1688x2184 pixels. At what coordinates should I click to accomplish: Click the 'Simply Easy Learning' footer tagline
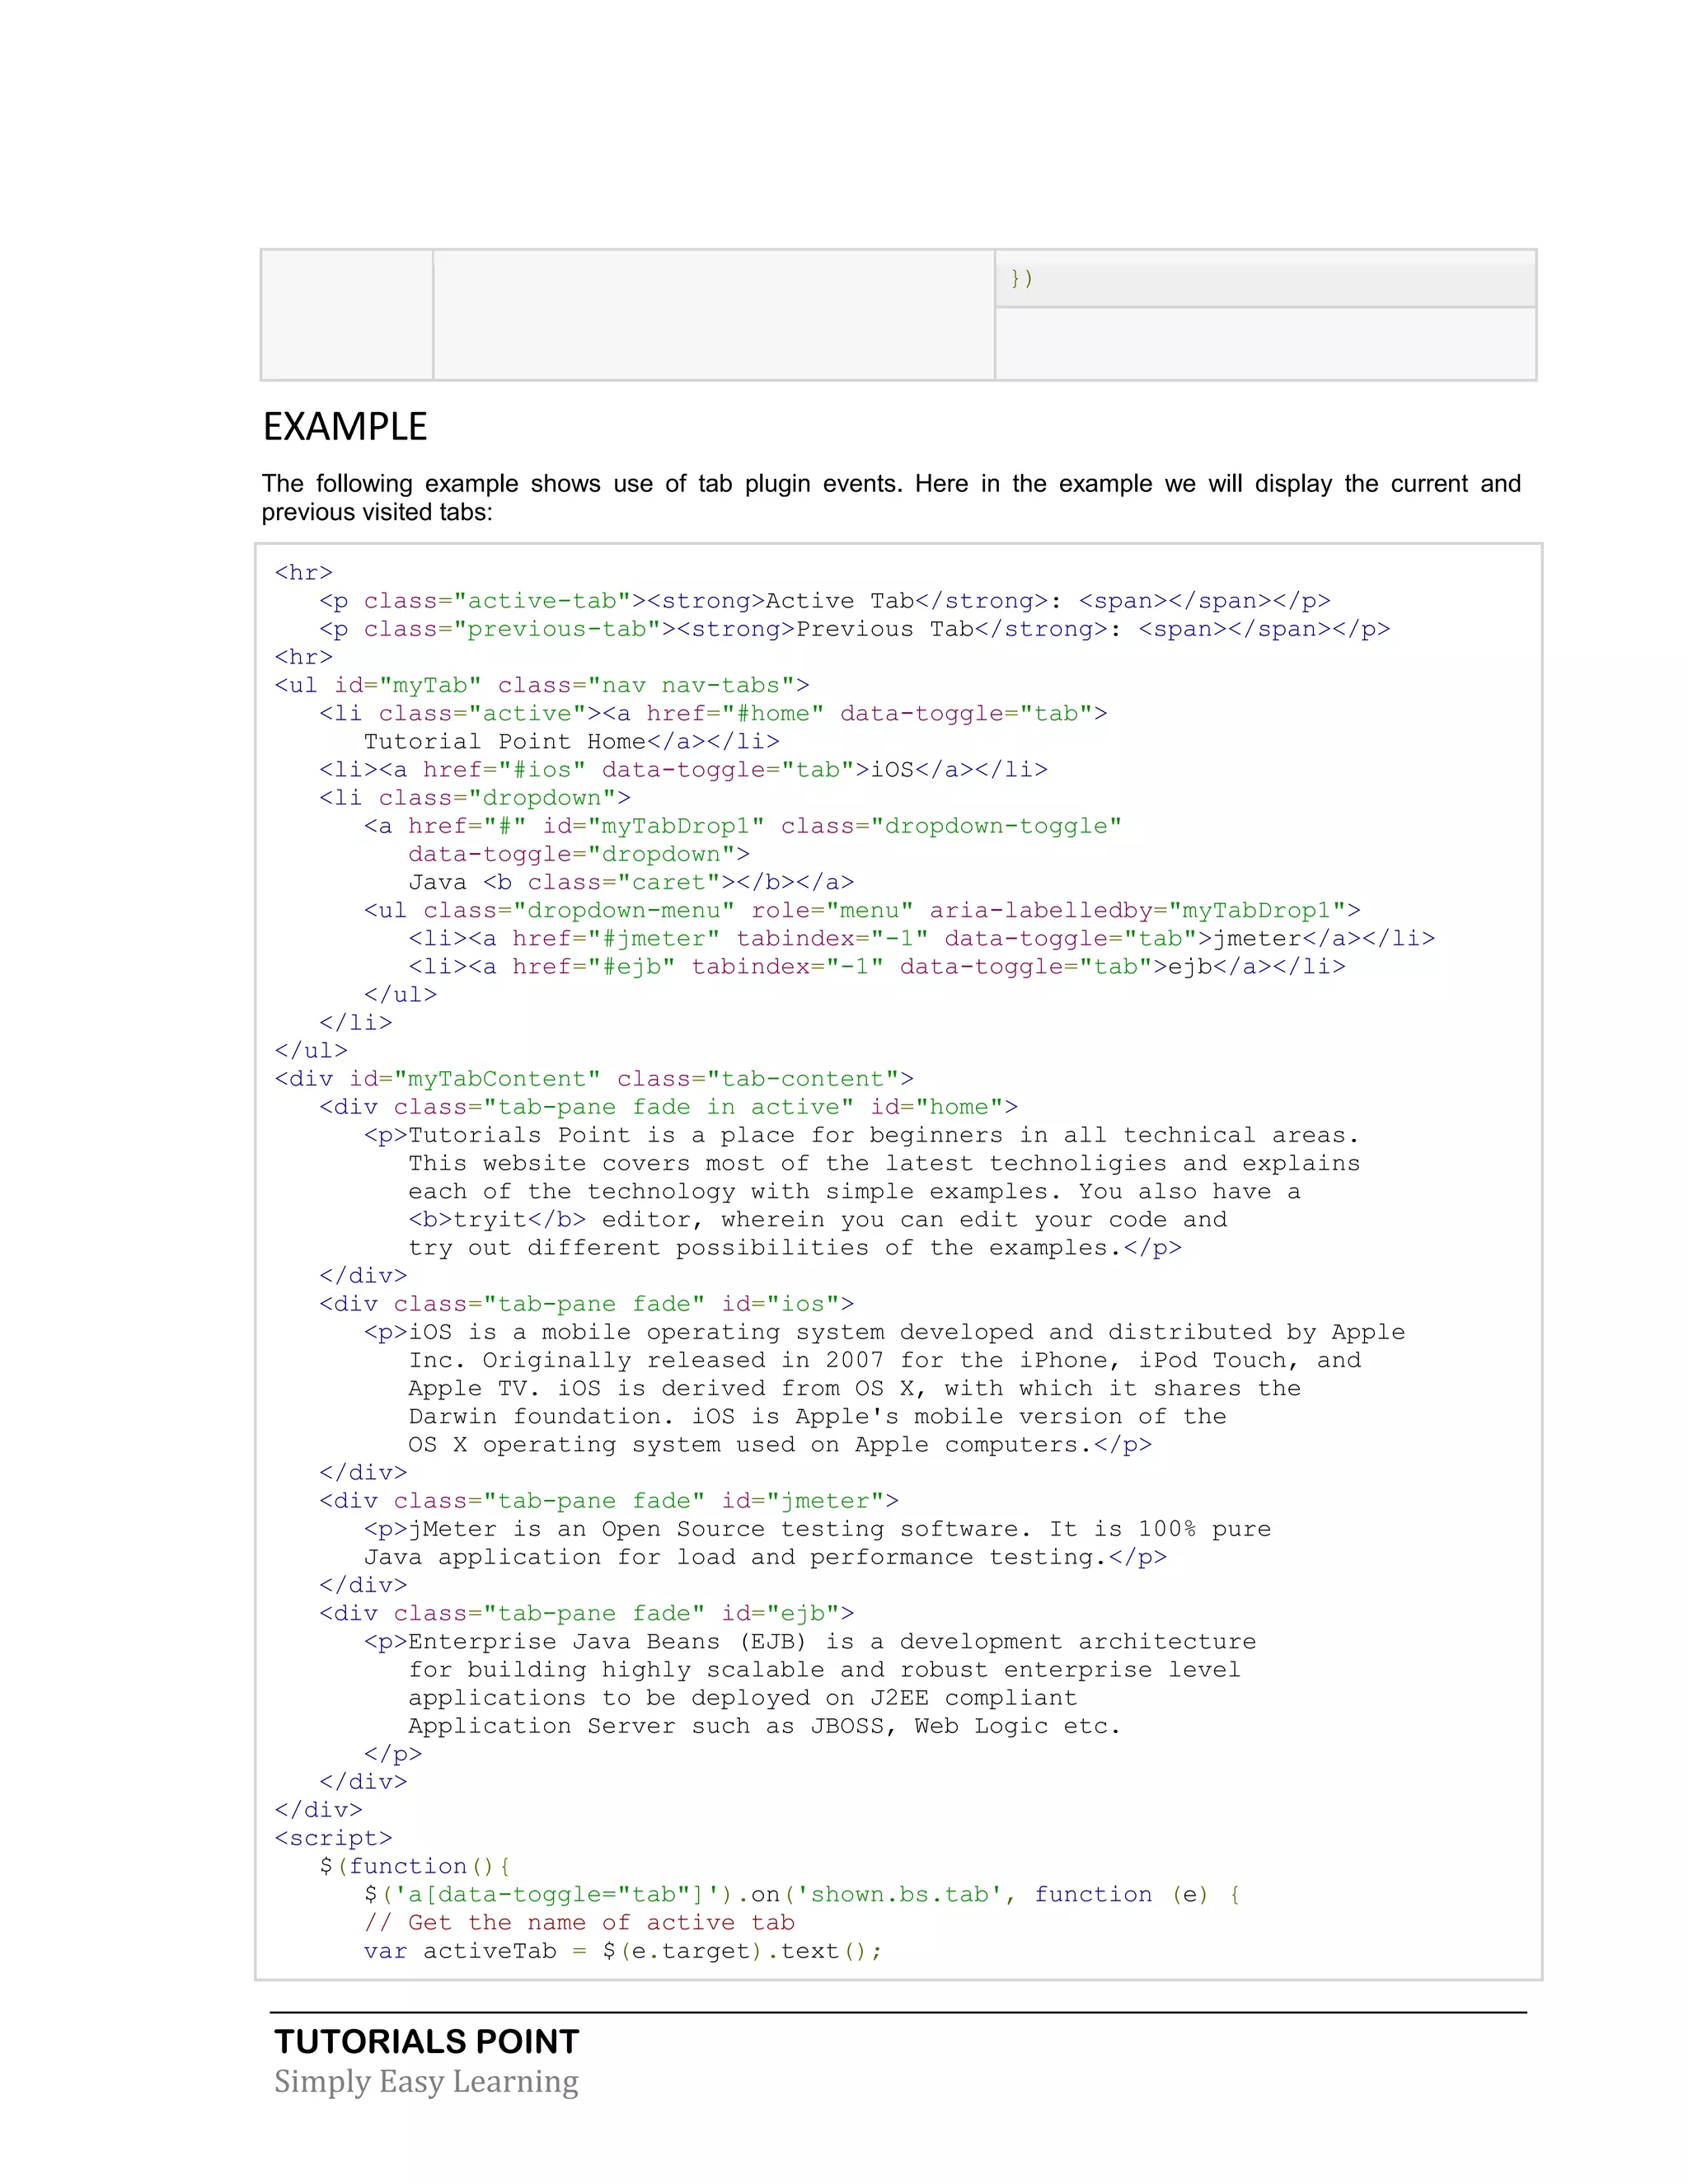pos(426,2082)
